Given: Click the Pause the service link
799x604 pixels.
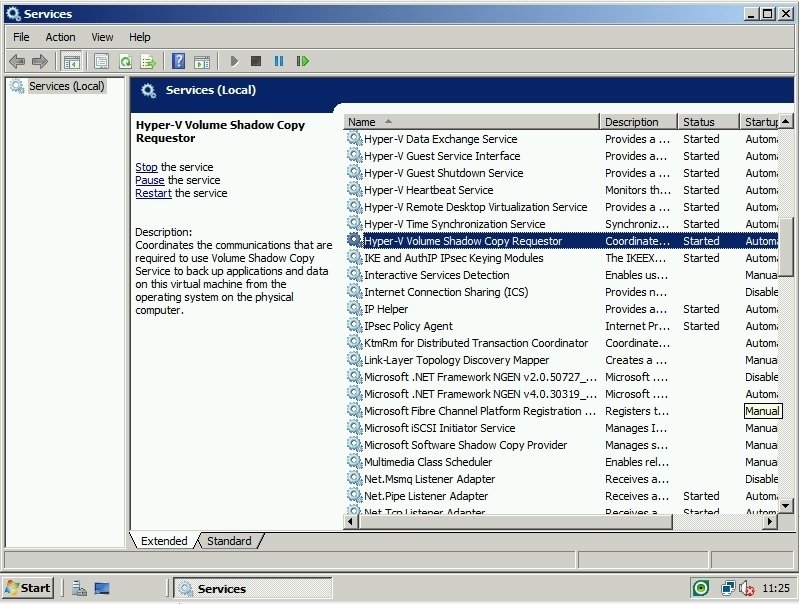Looking at the screenshot, I should point(150,180).
